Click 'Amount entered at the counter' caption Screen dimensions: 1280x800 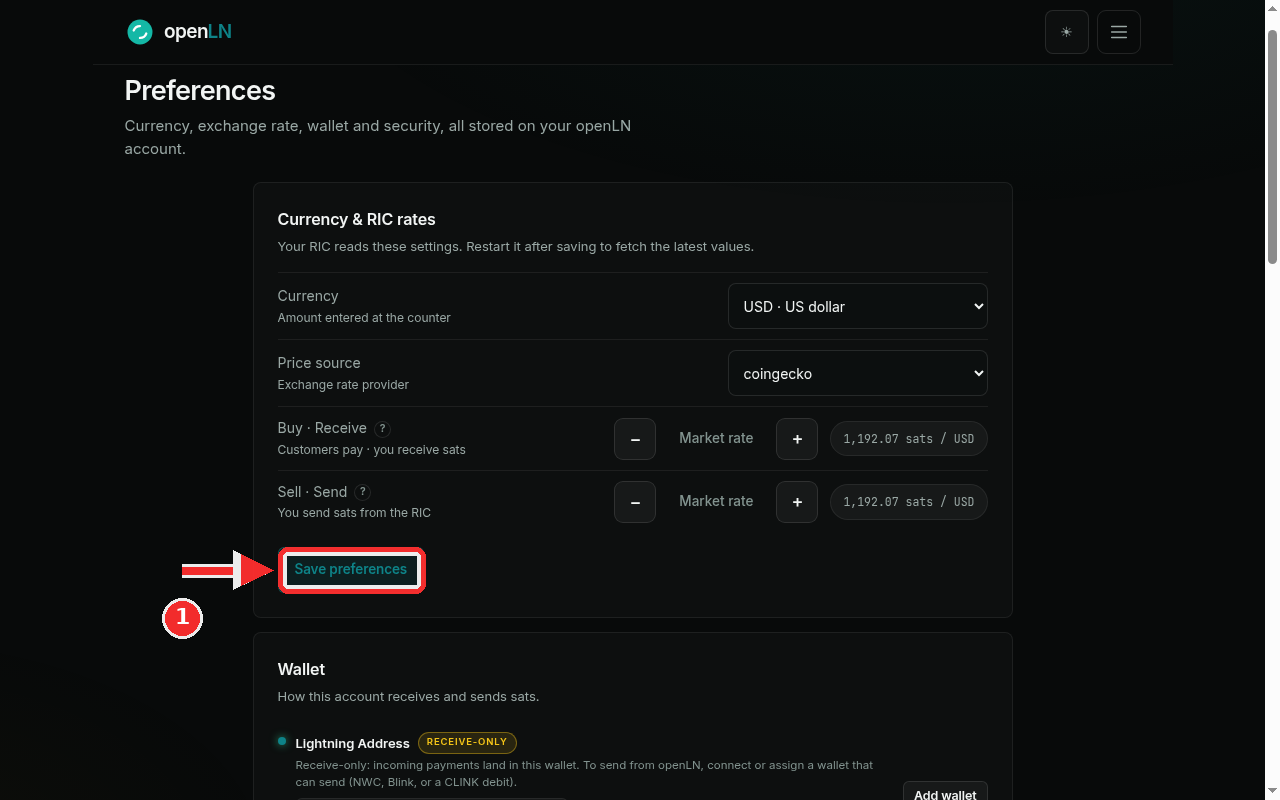pos(364,318)
